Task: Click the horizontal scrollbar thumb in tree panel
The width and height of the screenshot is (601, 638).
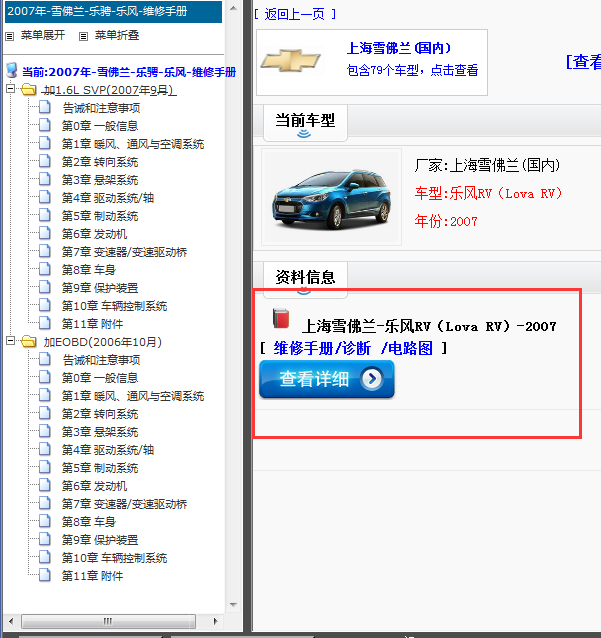Action: click(x=108, y=621)
